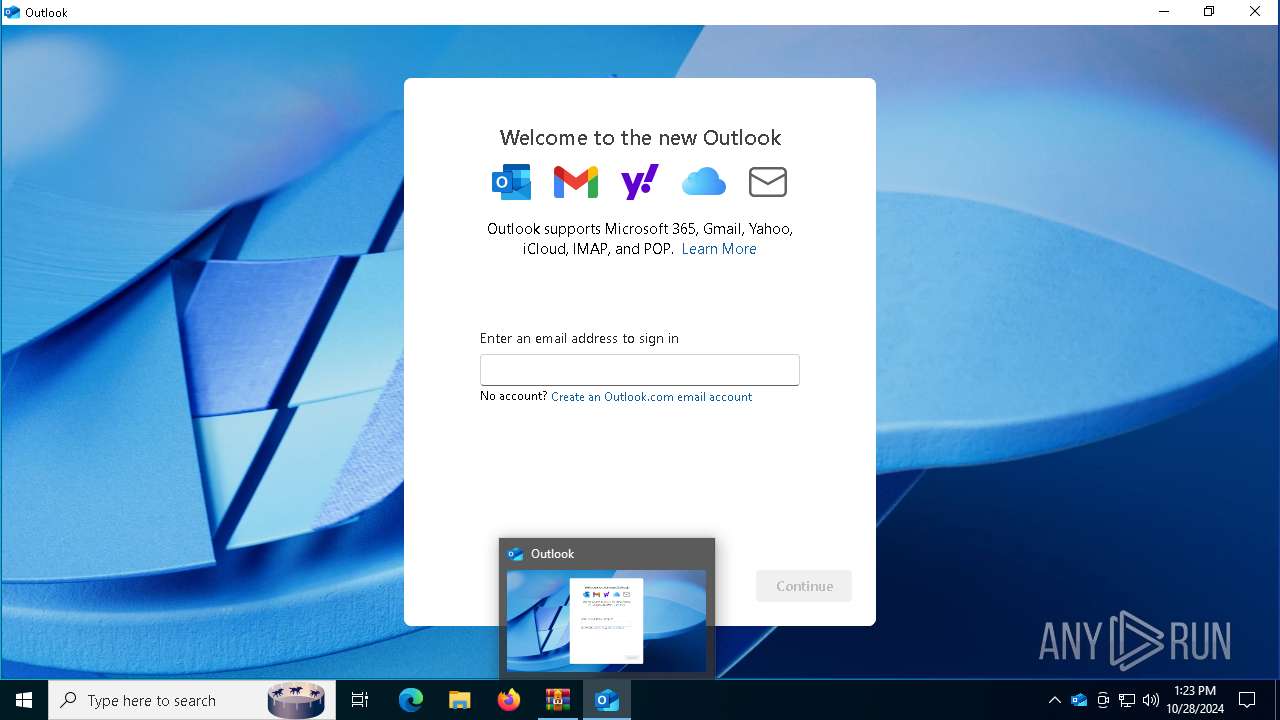Minimize the Outlook window
The image size is (1280, 720).
pyautogui.click(x=1164, y=12)
